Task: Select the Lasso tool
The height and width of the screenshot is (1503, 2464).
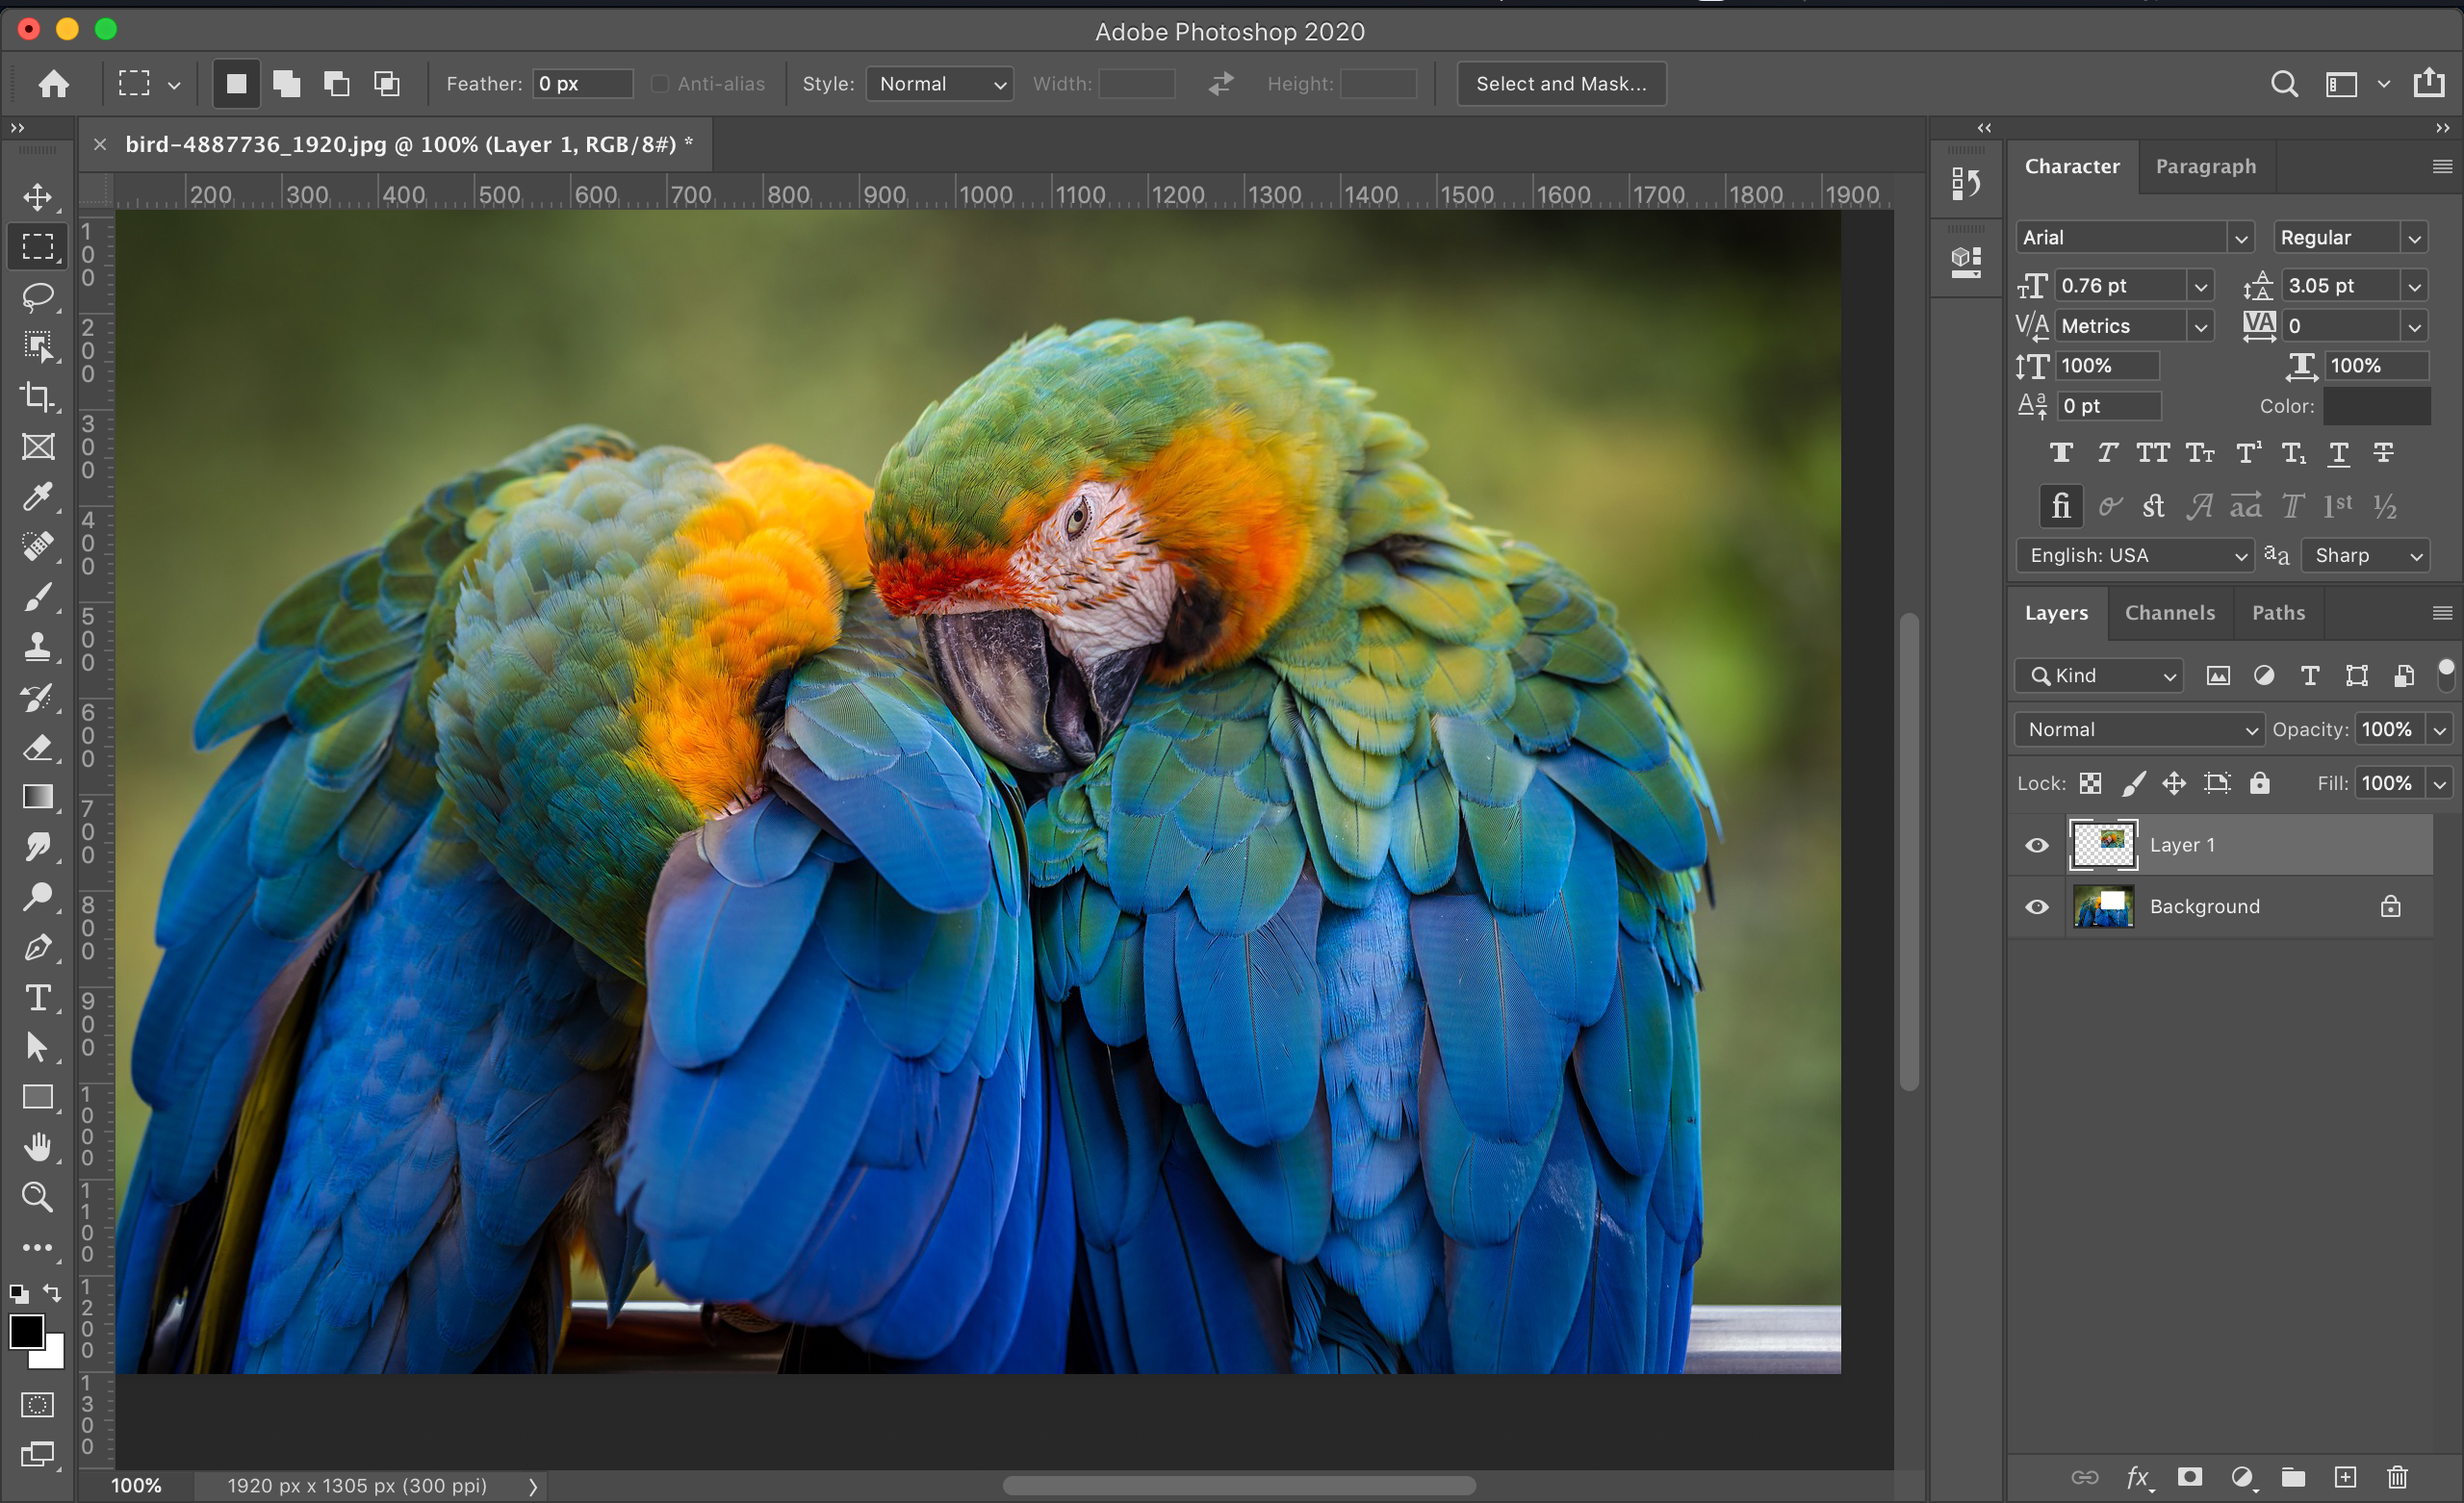Action: click(x=38, y=296)
